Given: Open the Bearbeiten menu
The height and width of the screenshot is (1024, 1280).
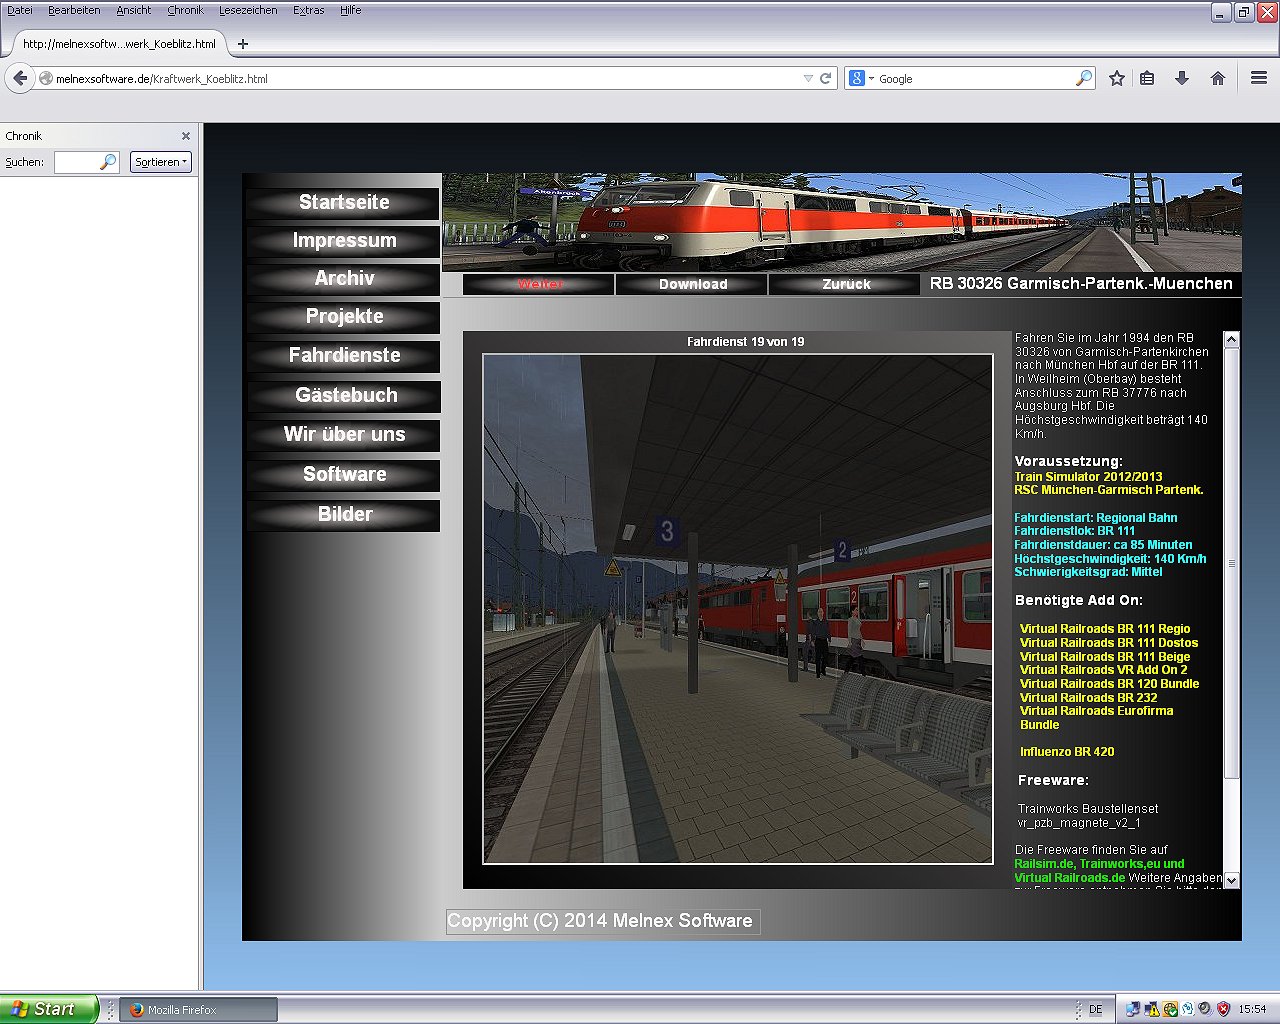Looking at the screenshot, I should click(74, 10).
